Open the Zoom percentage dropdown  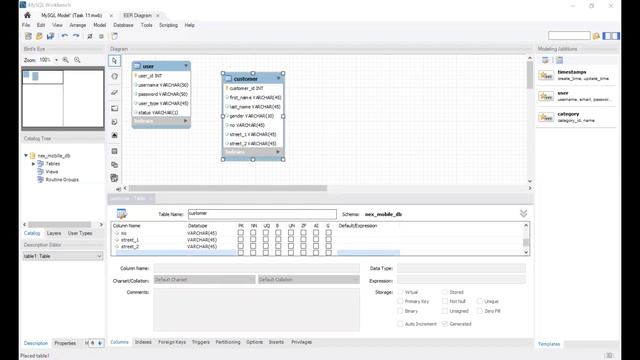click(x=56, y=60)
